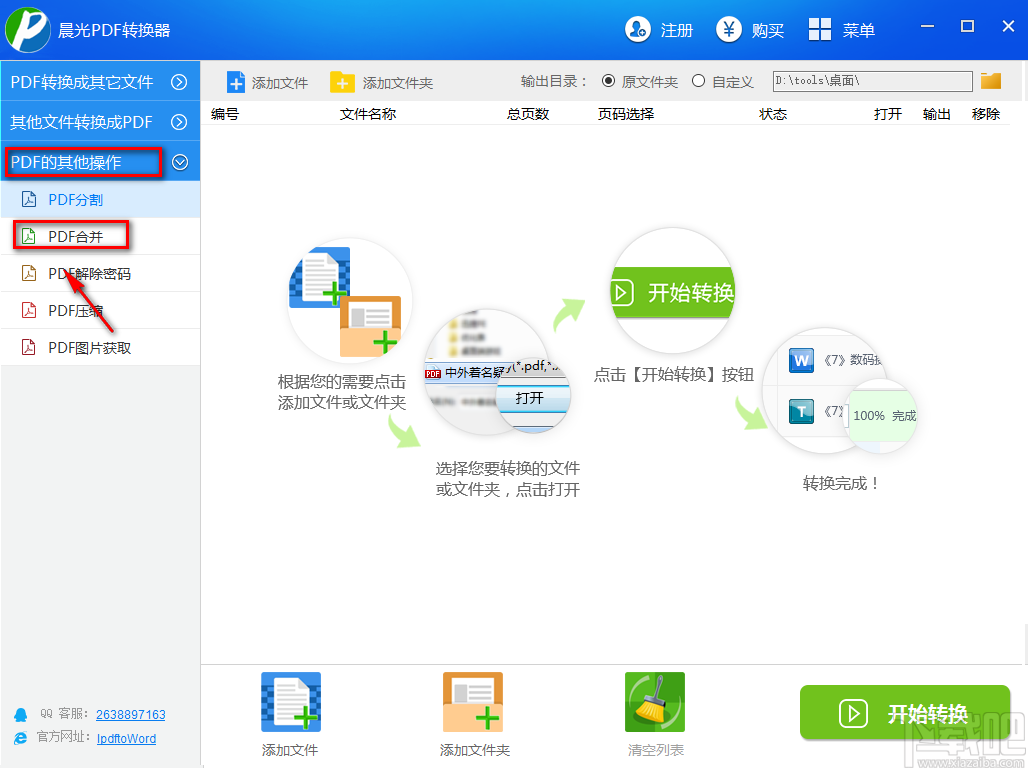Click the output path input field
The width and height of the screenshot is (1028, 768).
873,81
